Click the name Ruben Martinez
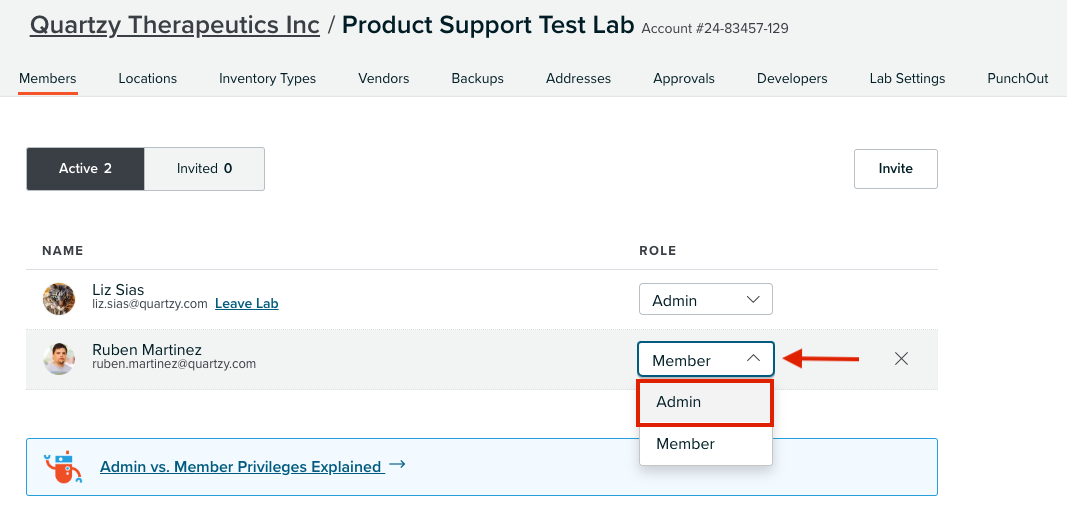Viewport: 1067px width, 523px height. pyautogui.click(x=147, y=350)
